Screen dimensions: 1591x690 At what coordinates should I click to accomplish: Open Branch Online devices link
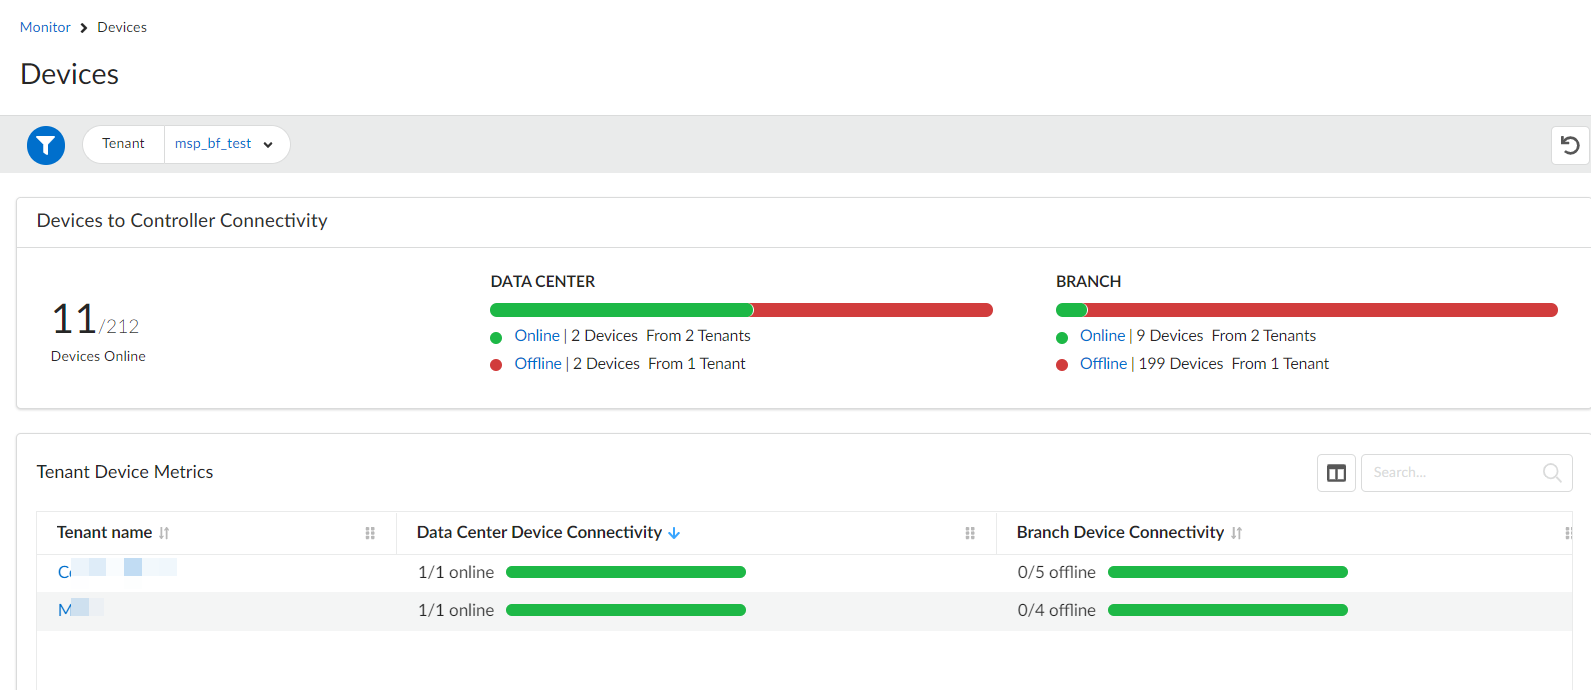pos(1102,336)
